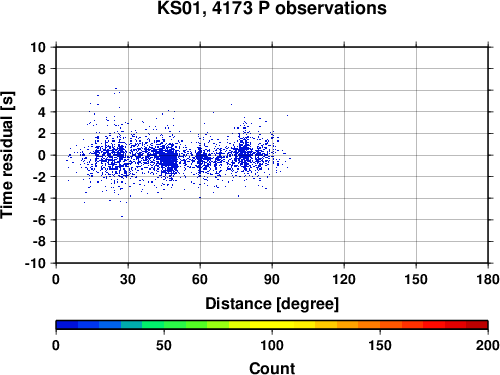
Task: Click x-axis tick label '30'
Action: (128, 279)
